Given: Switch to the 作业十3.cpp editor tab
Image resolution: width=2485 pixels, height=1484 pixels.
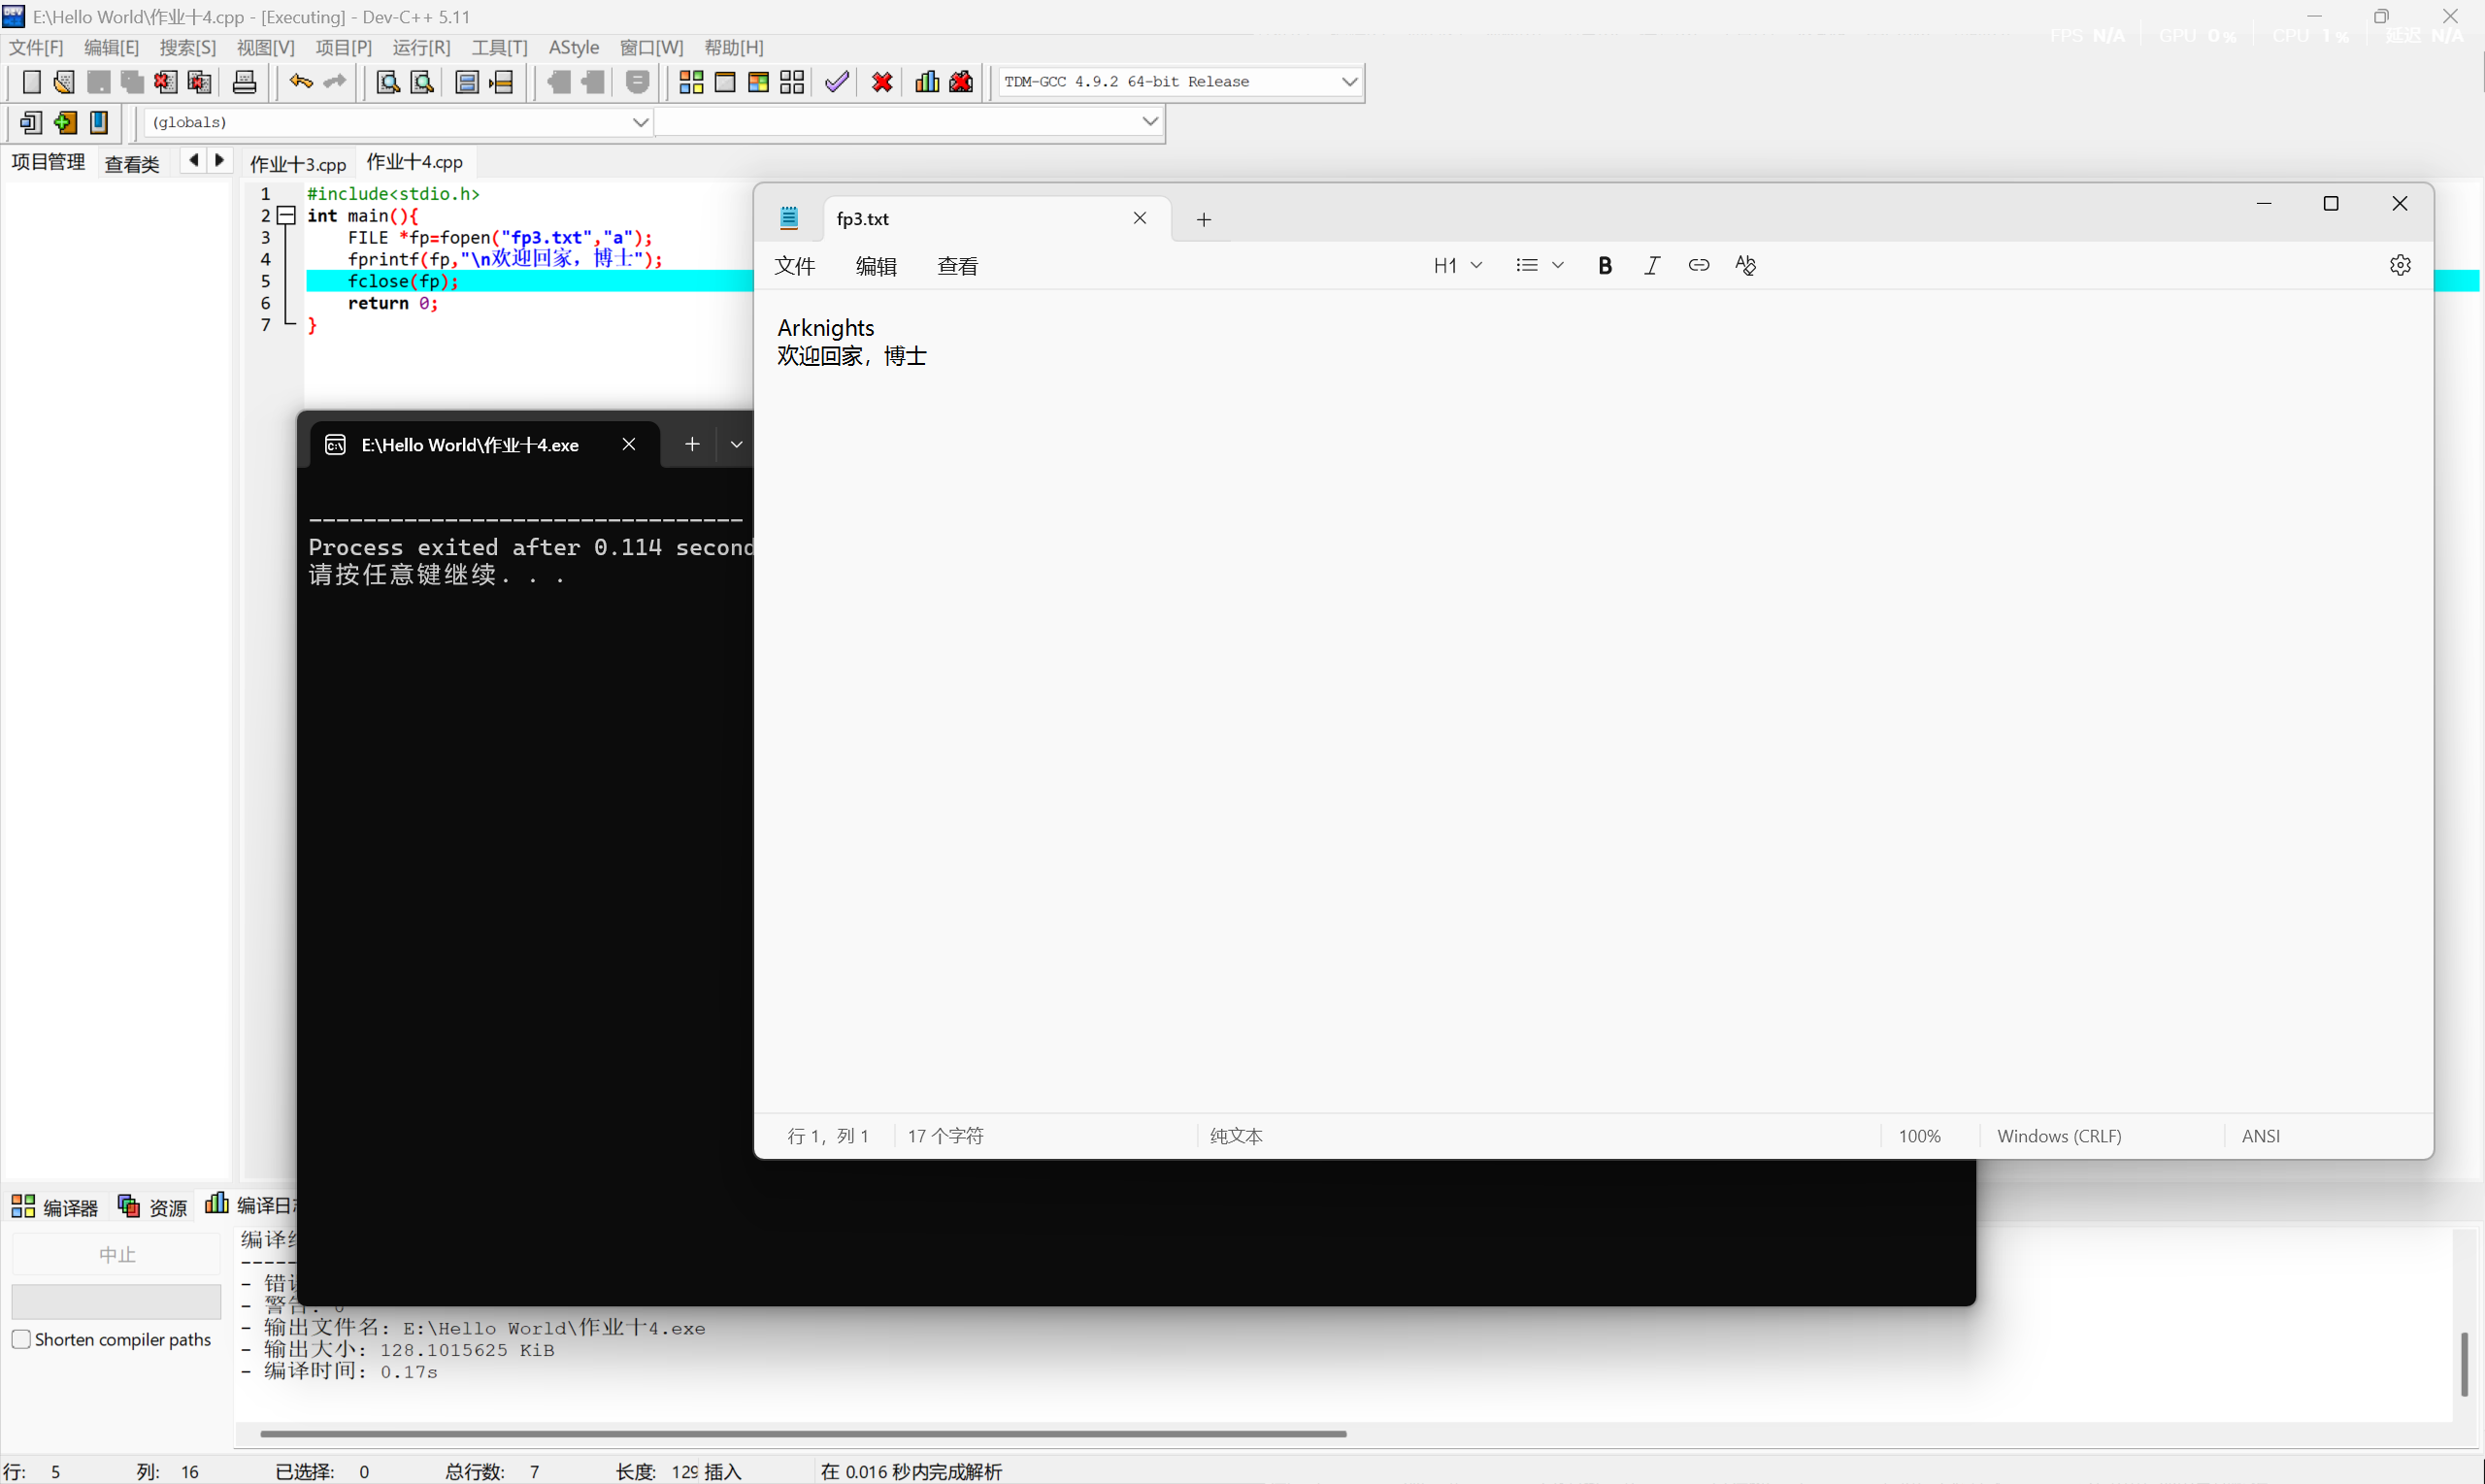Looking at the screenshot, I should [298, 163].
